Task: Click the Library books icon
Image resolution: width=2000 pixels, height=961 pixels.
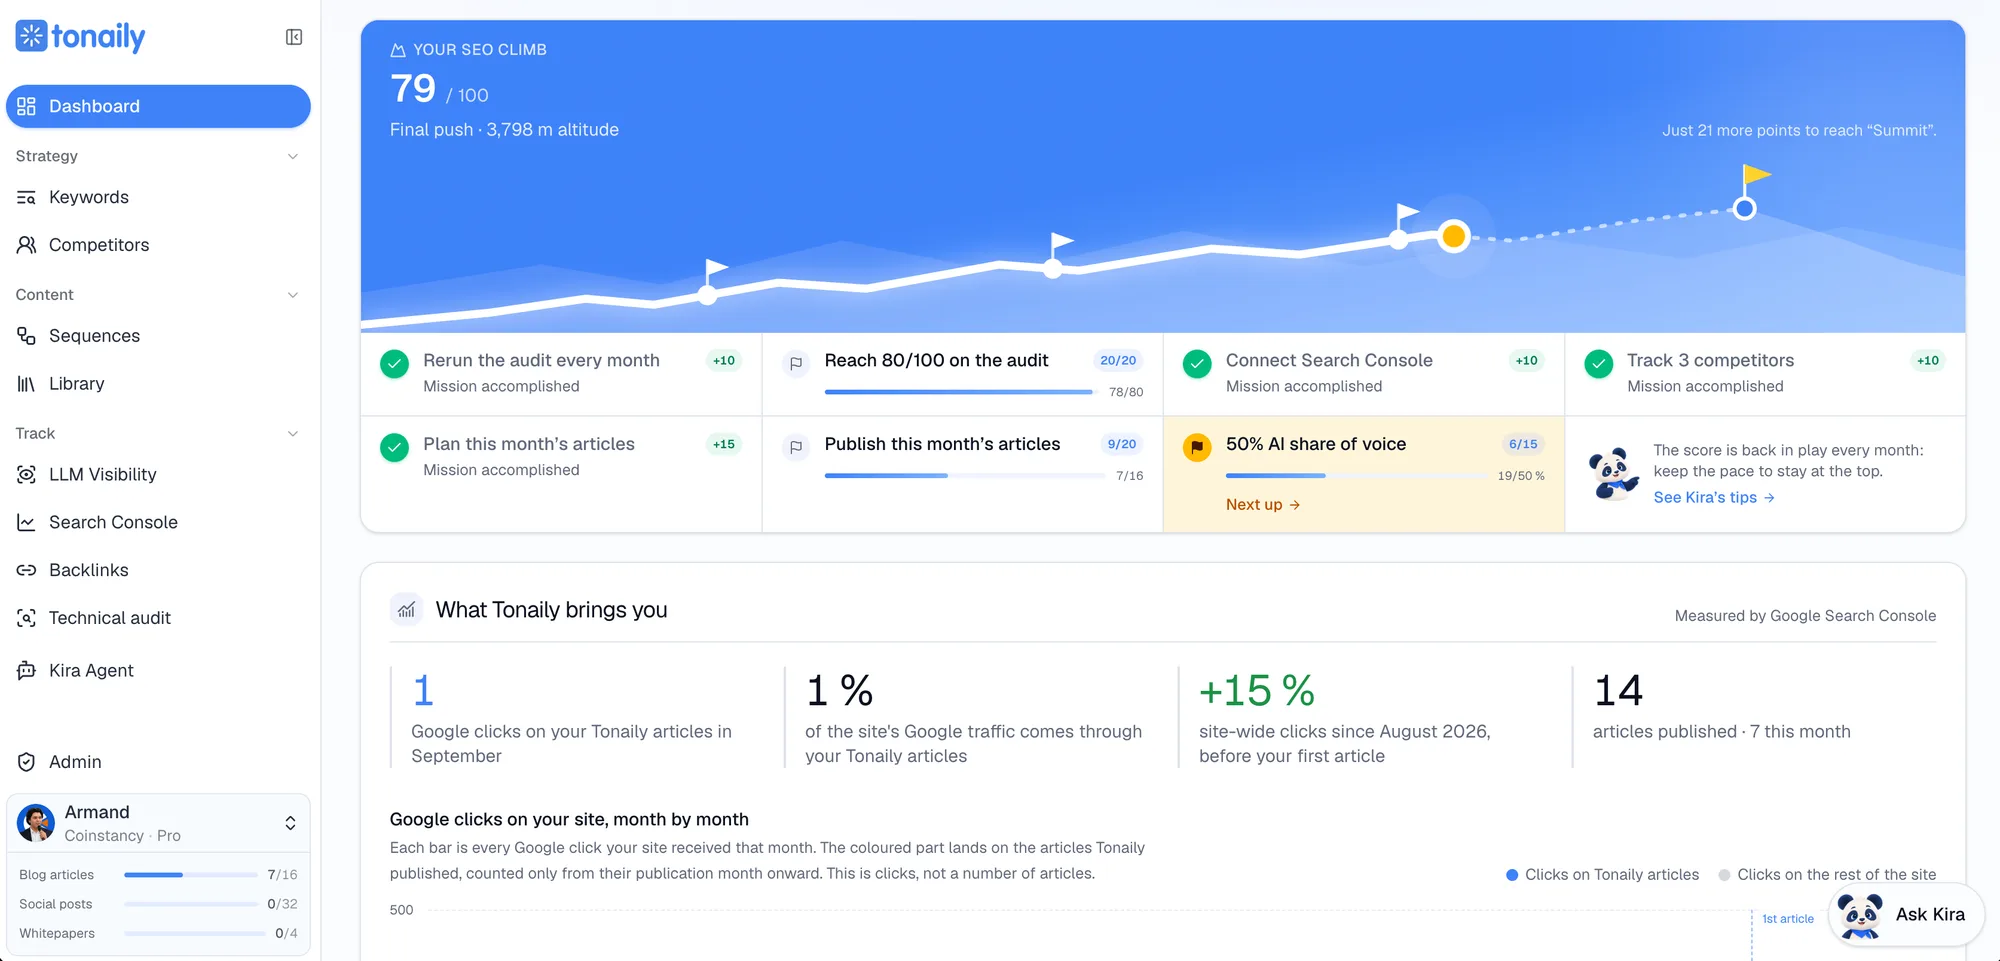Action: tap(27, 384)
